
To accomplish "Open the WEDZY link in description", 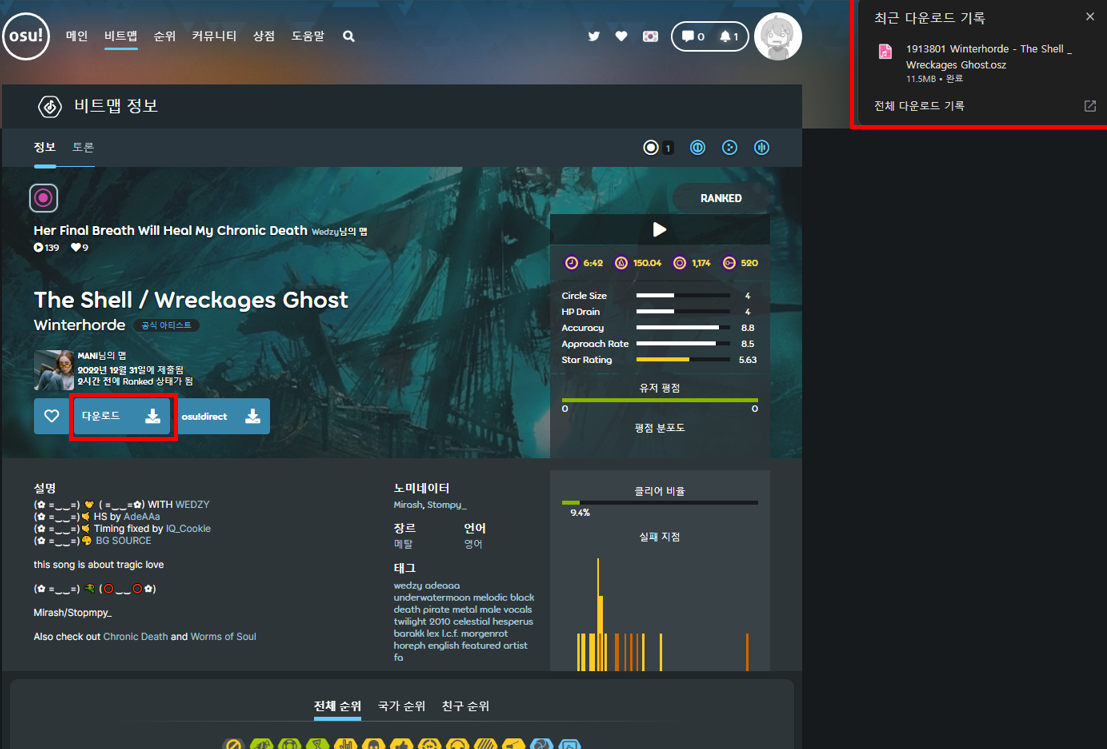I will [193, 505].
